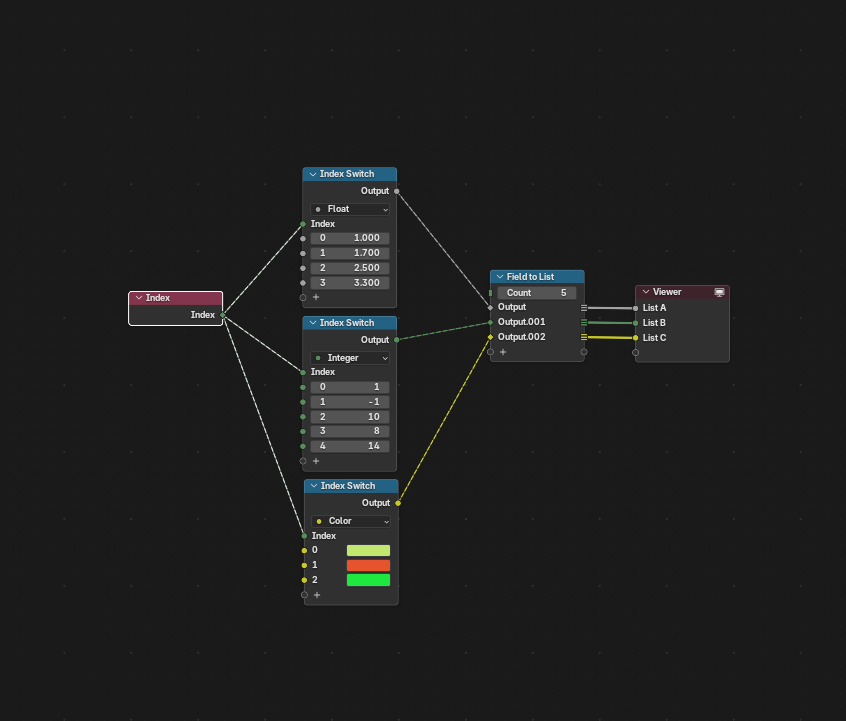This screenshot has height=721, width=846.
Task: Collapse the Integer Index Switch node
Action: pos(313,323)
